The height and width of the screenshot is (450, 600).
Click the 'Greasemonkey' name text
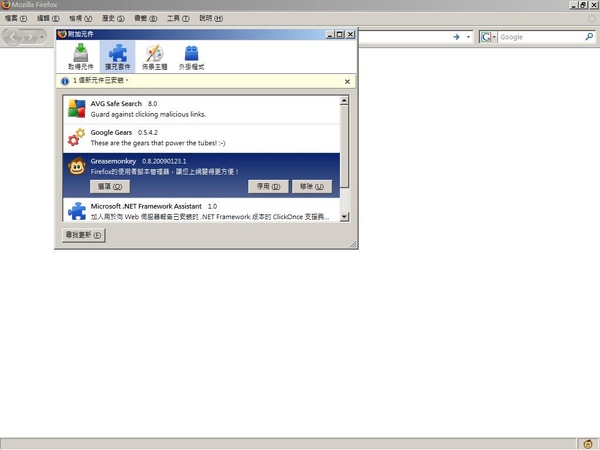(113, 161)
